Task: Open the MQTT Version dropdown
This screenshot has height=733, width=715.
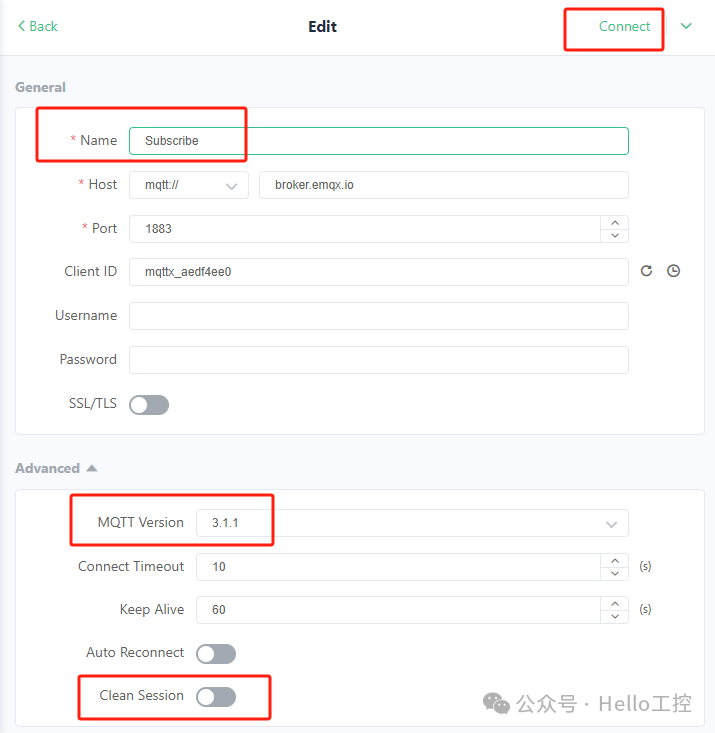Action: point(412,523)
